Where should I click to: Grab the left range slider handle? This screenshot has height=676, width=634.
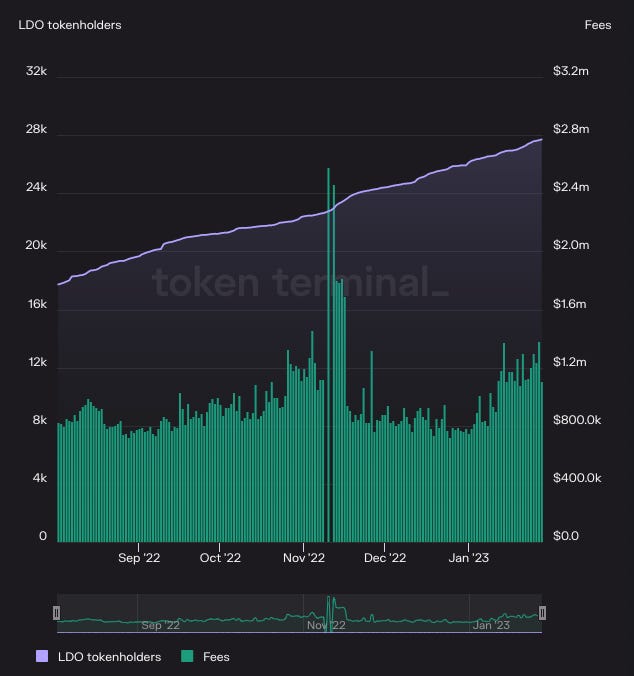pos(56,613)
